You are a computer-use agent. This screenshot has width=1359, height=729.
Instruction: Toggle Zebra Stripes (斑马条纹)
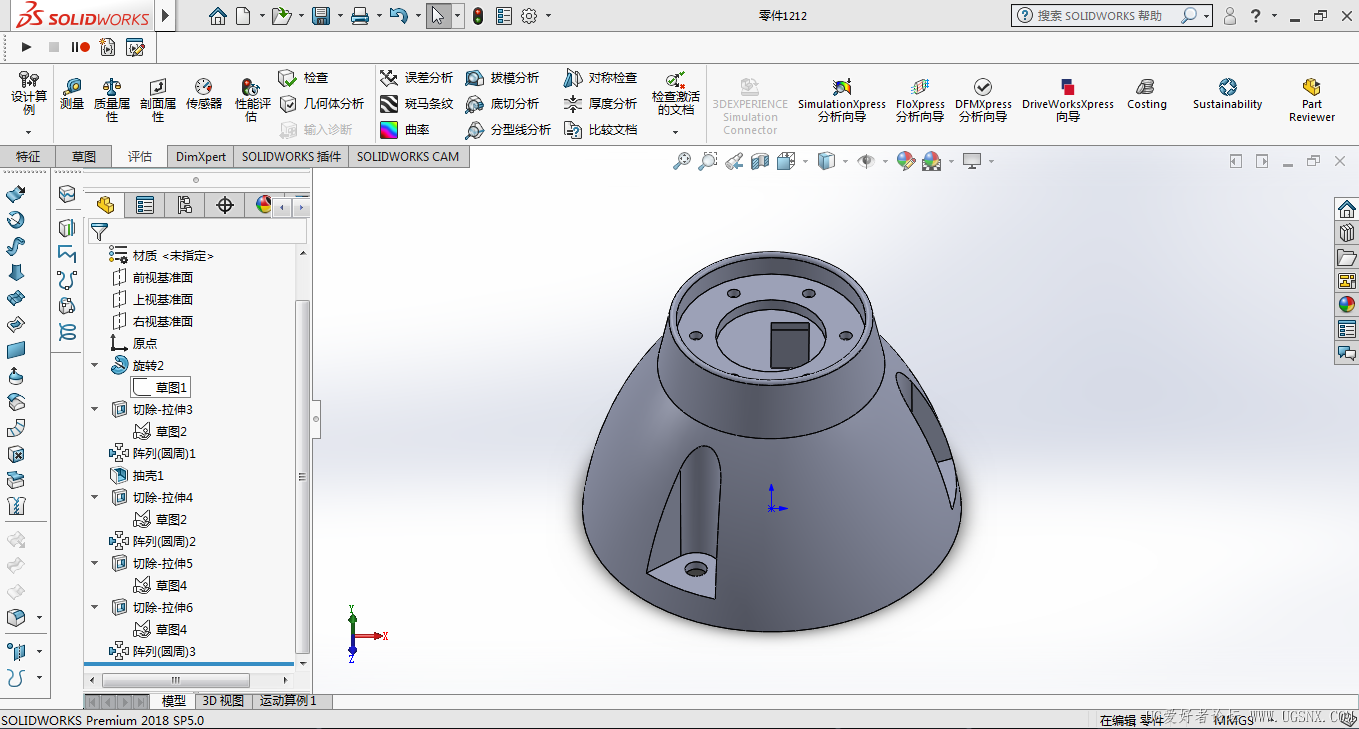[417, 104]
